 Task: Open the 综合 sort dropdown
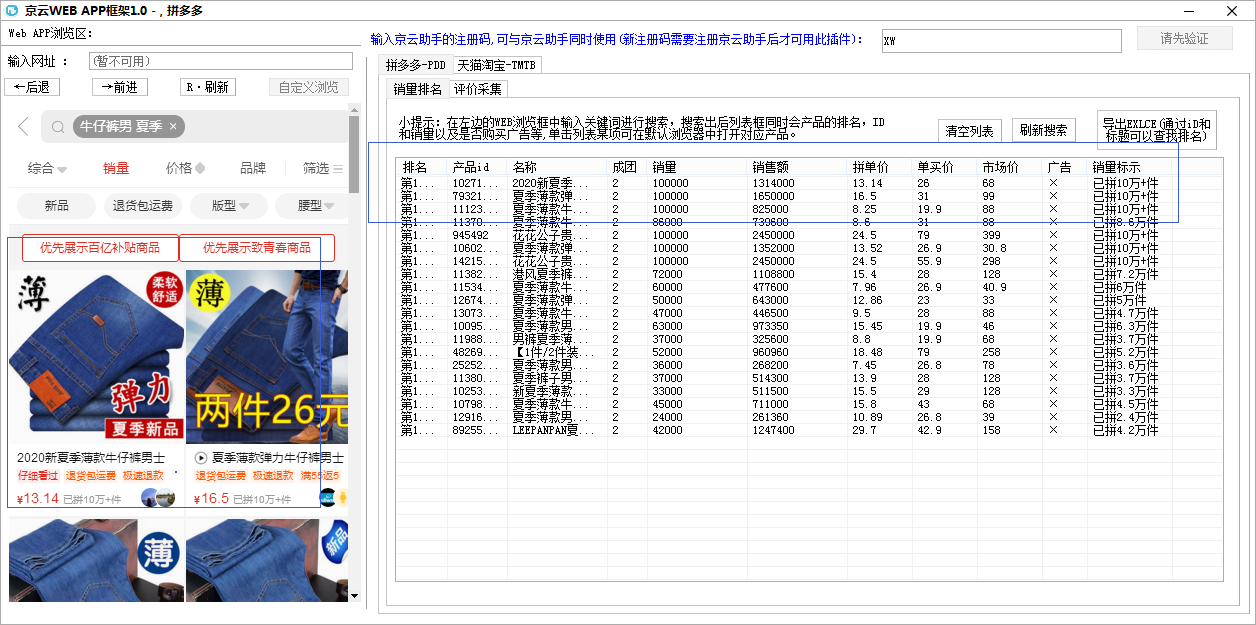tap(47, 169)
